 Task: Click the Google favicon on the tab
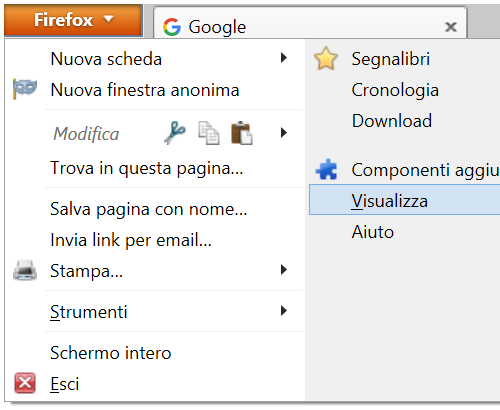pyautogui.click(x=172, y=27)
